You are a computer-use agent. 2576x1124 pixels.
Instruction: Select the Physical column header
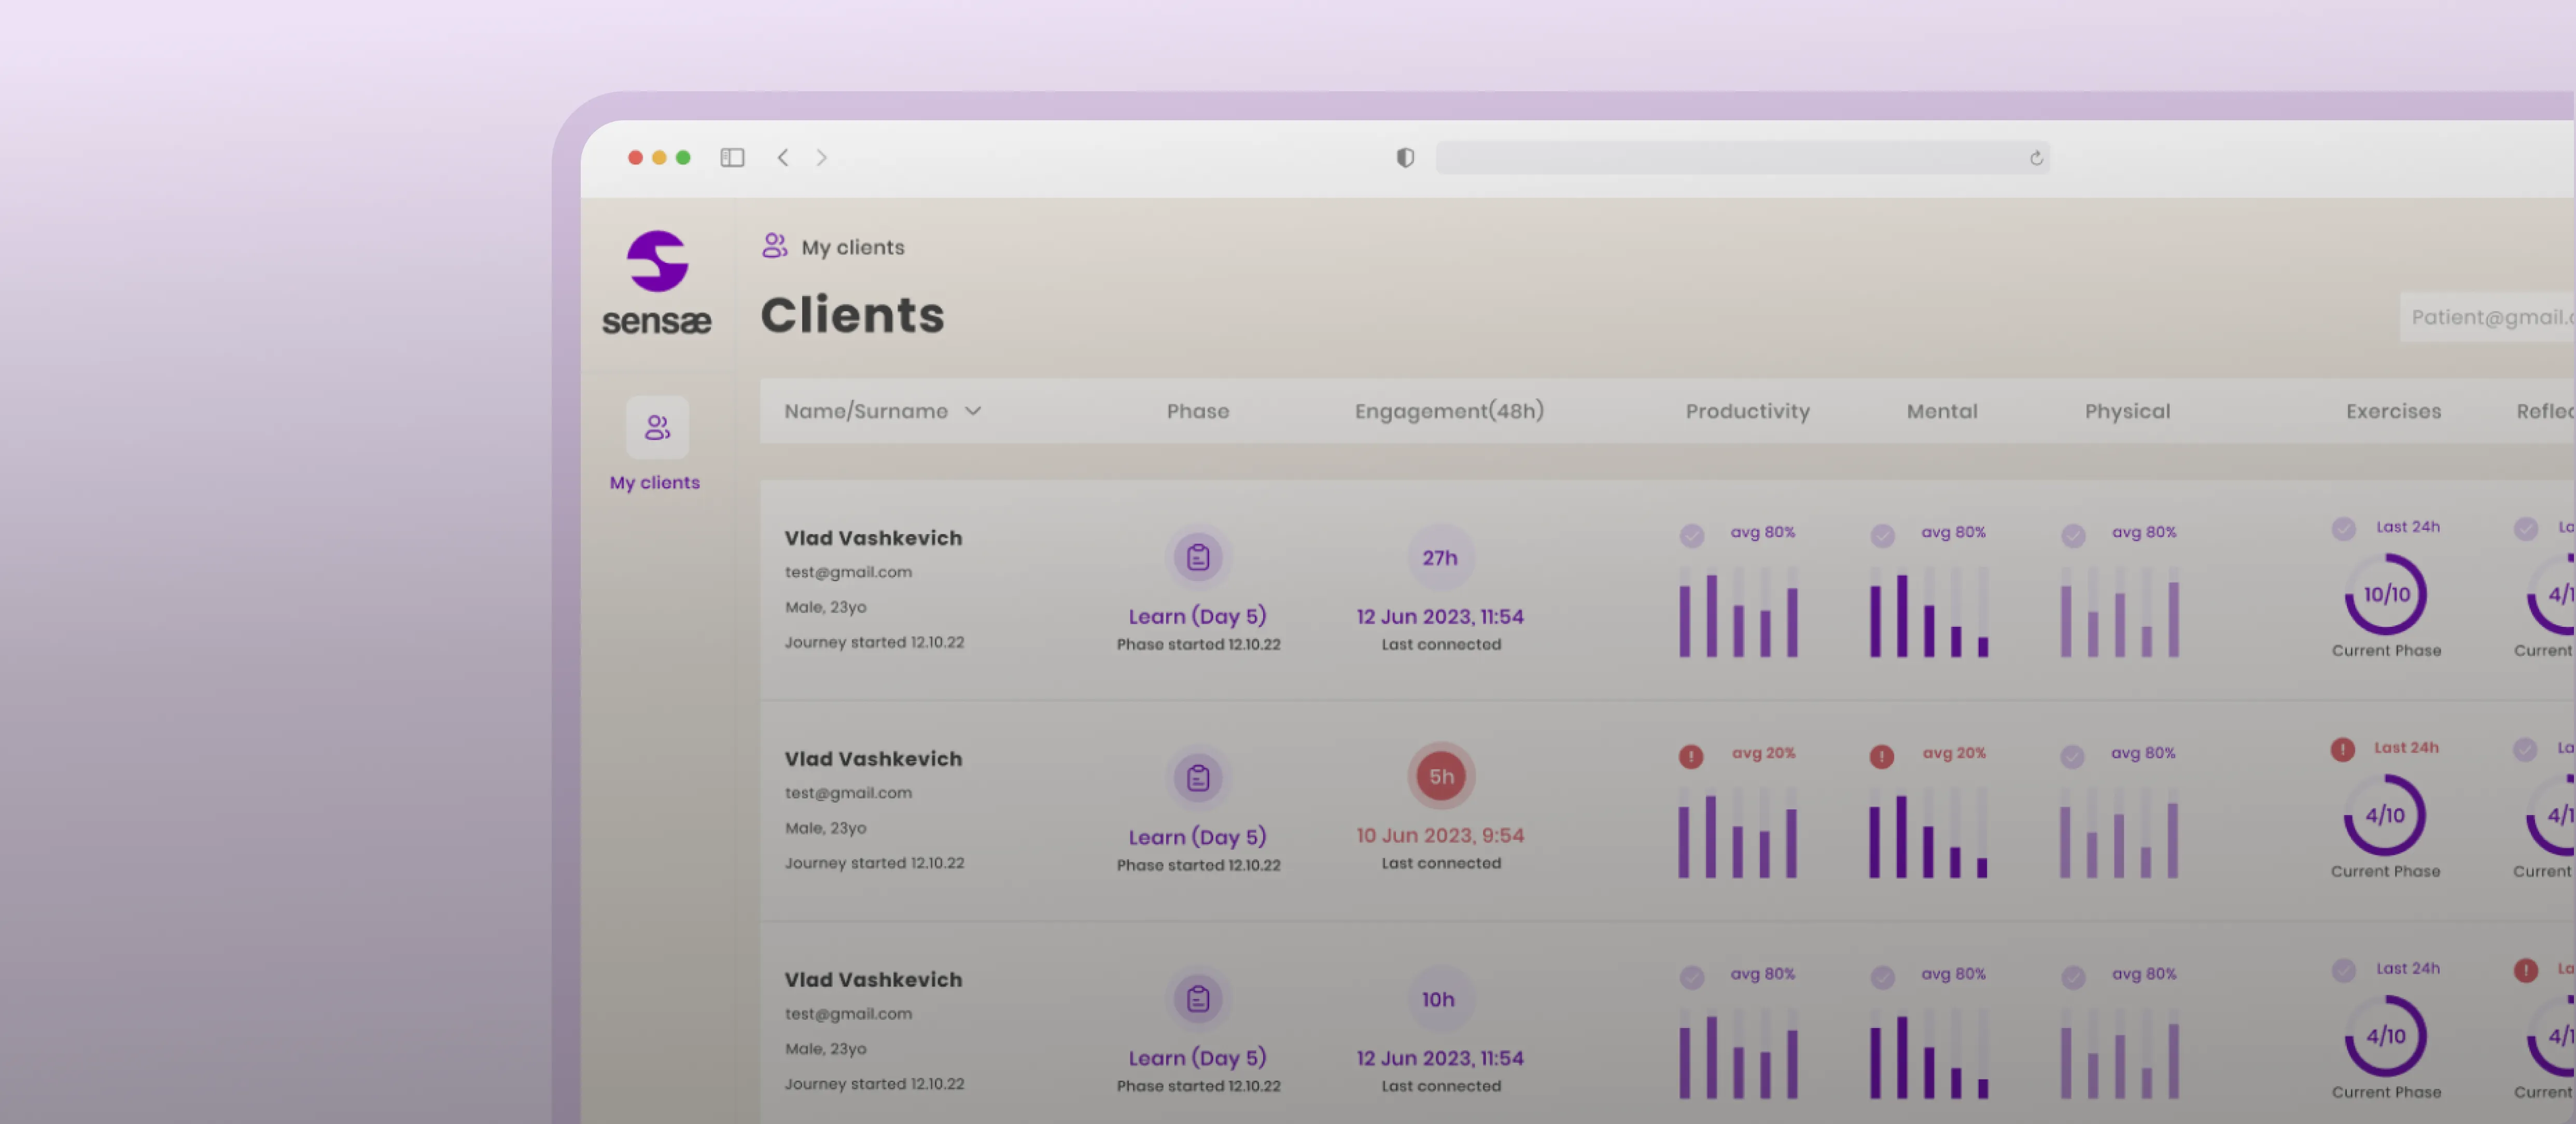(x=2127, y=411)
